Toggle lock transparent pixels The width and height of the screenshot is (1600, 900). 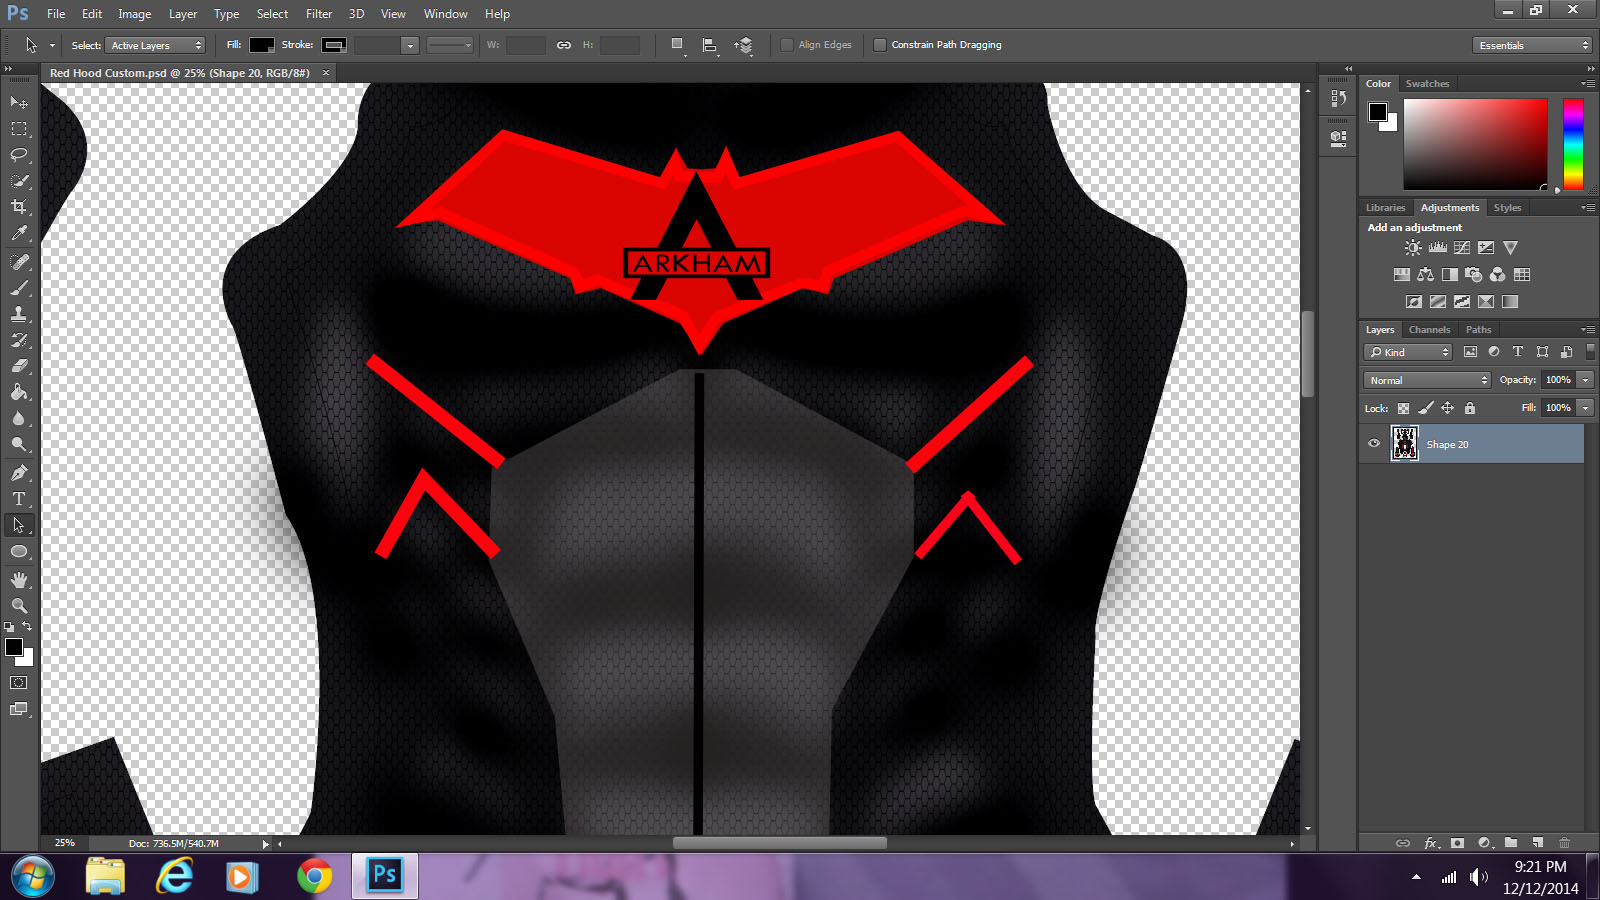[x=1403, y=408]
